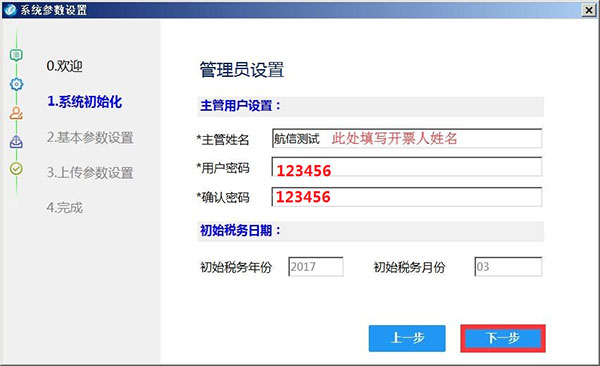Select the 0.欢迎 step

(x=64, y=66)
